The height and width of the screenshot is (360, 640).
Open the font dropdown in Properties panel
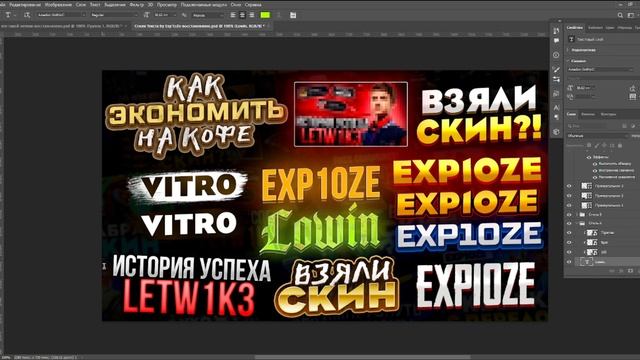click(600, 70)
